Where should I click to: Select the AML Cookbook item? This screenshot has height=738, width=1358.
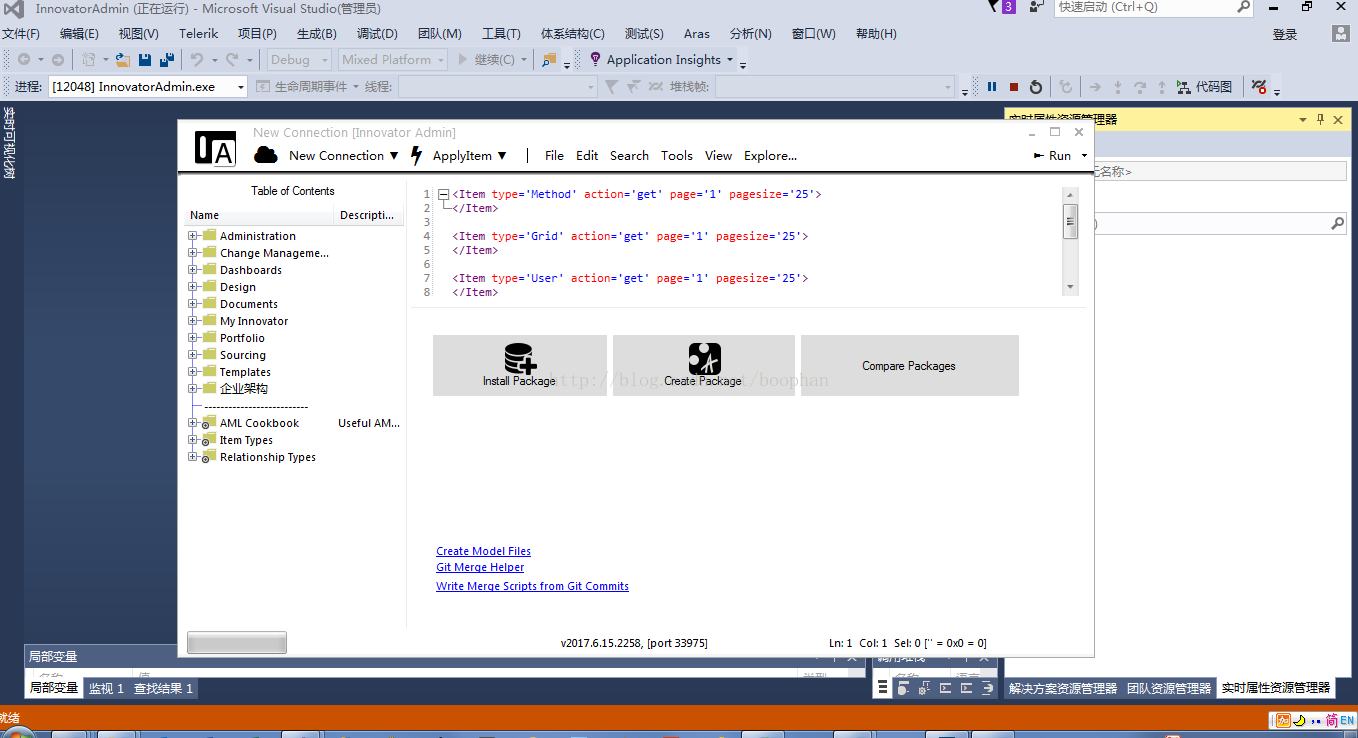pos(259,423)
